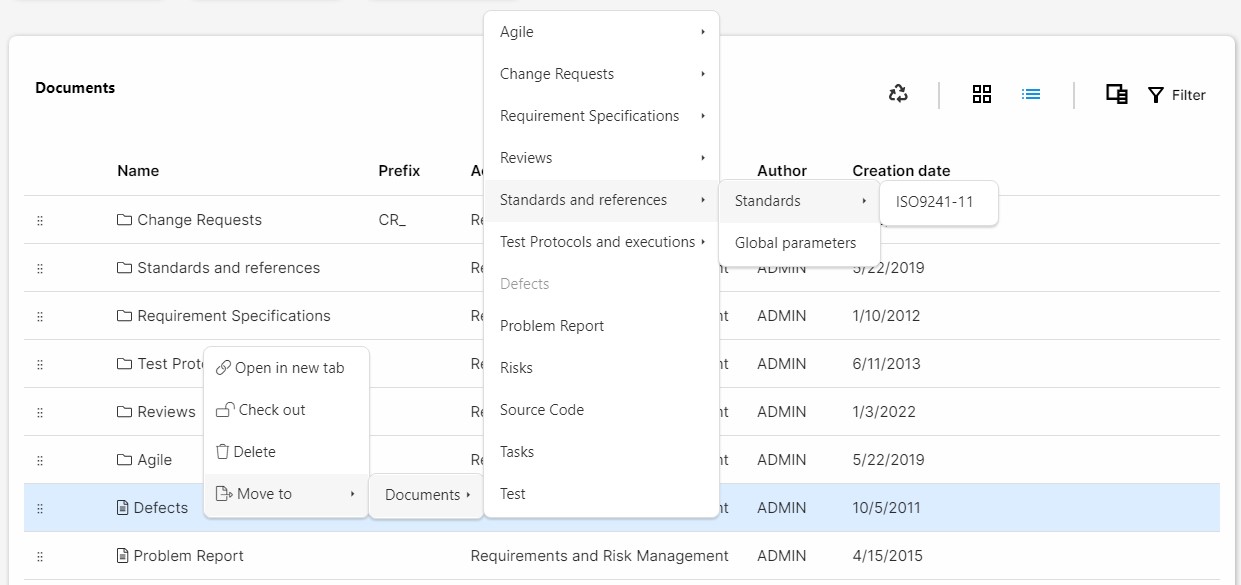This screenshot has height=585, width=1241.
Task: Expand the Move to submenu
Action: [286, 494]
